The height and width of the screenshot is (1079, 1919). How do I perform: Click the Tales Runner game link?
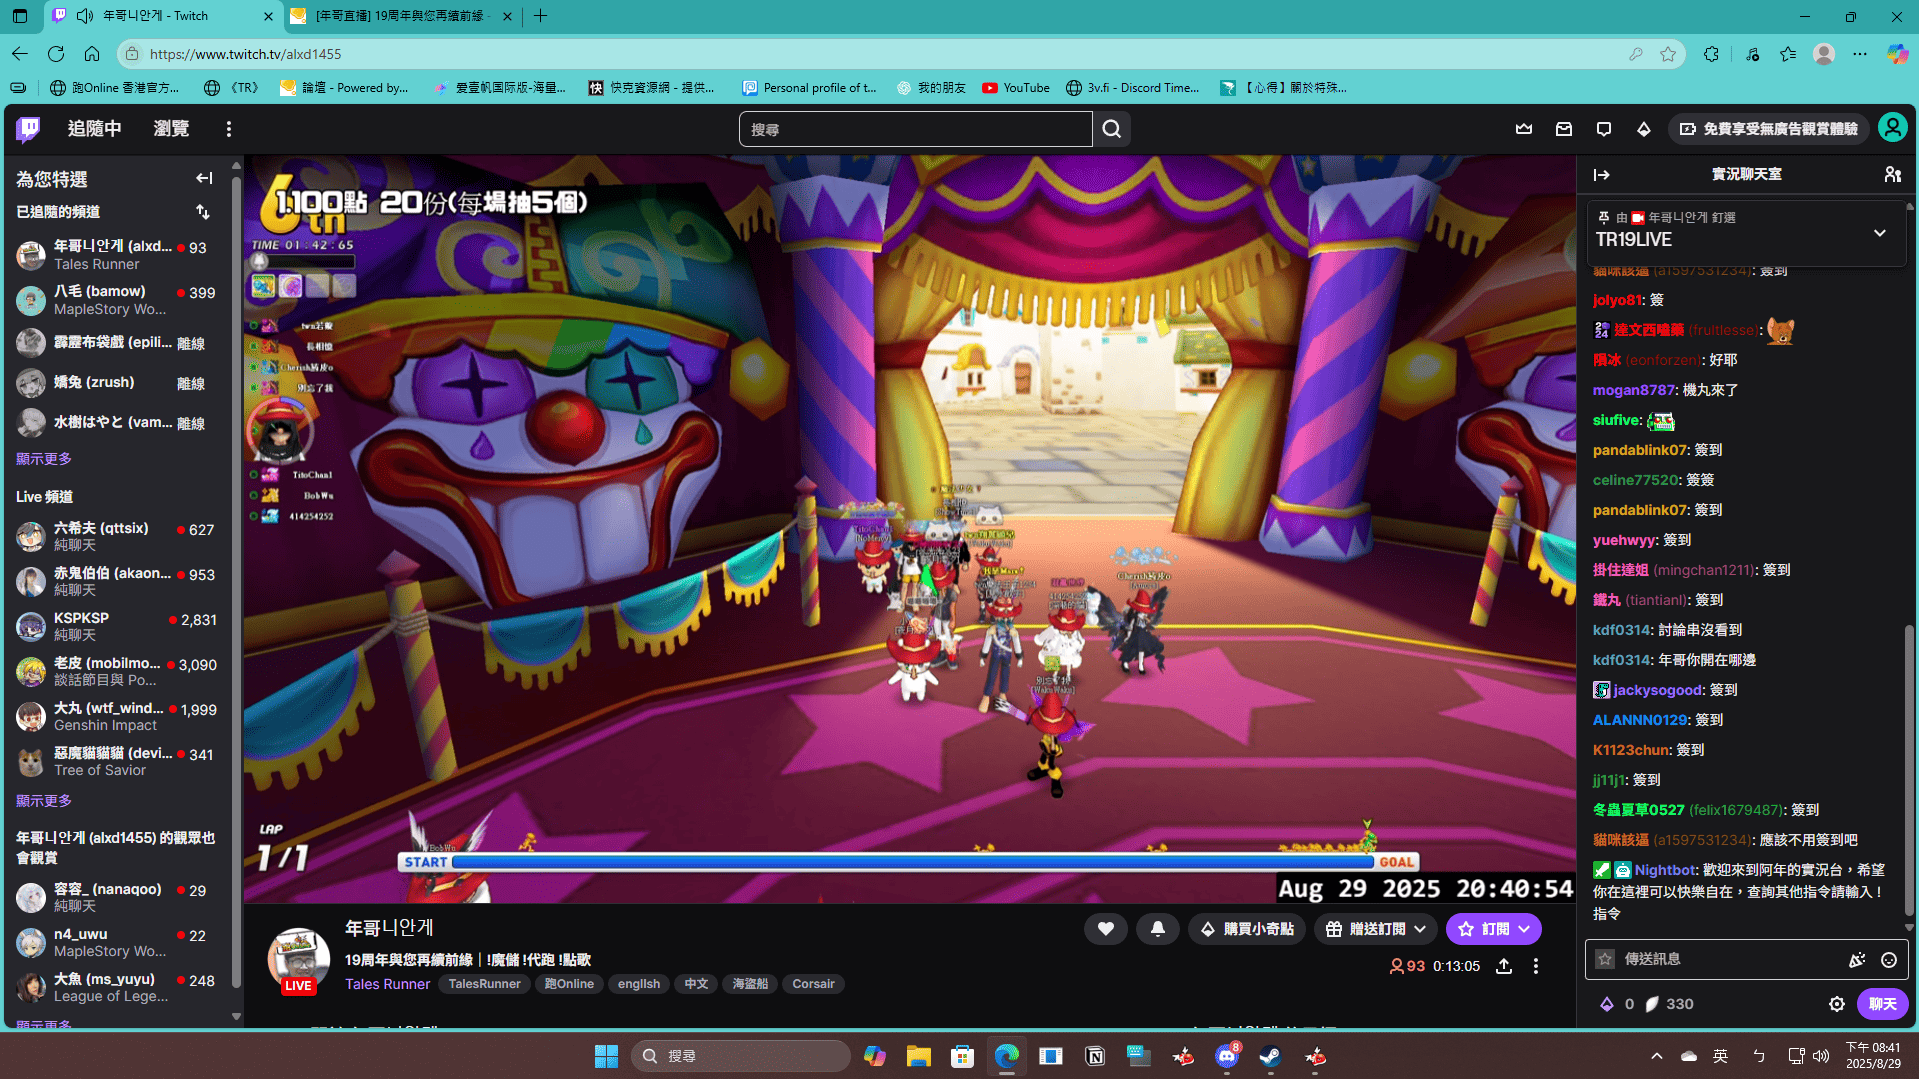pos(387,984)
